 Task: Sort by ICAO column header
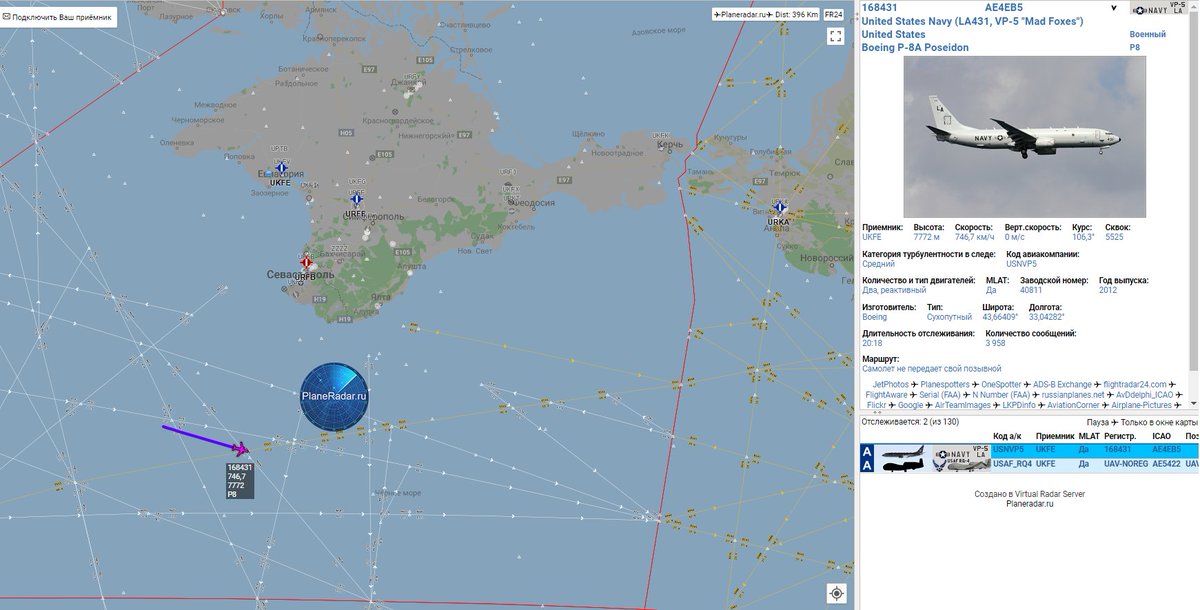coord(1164,436)
